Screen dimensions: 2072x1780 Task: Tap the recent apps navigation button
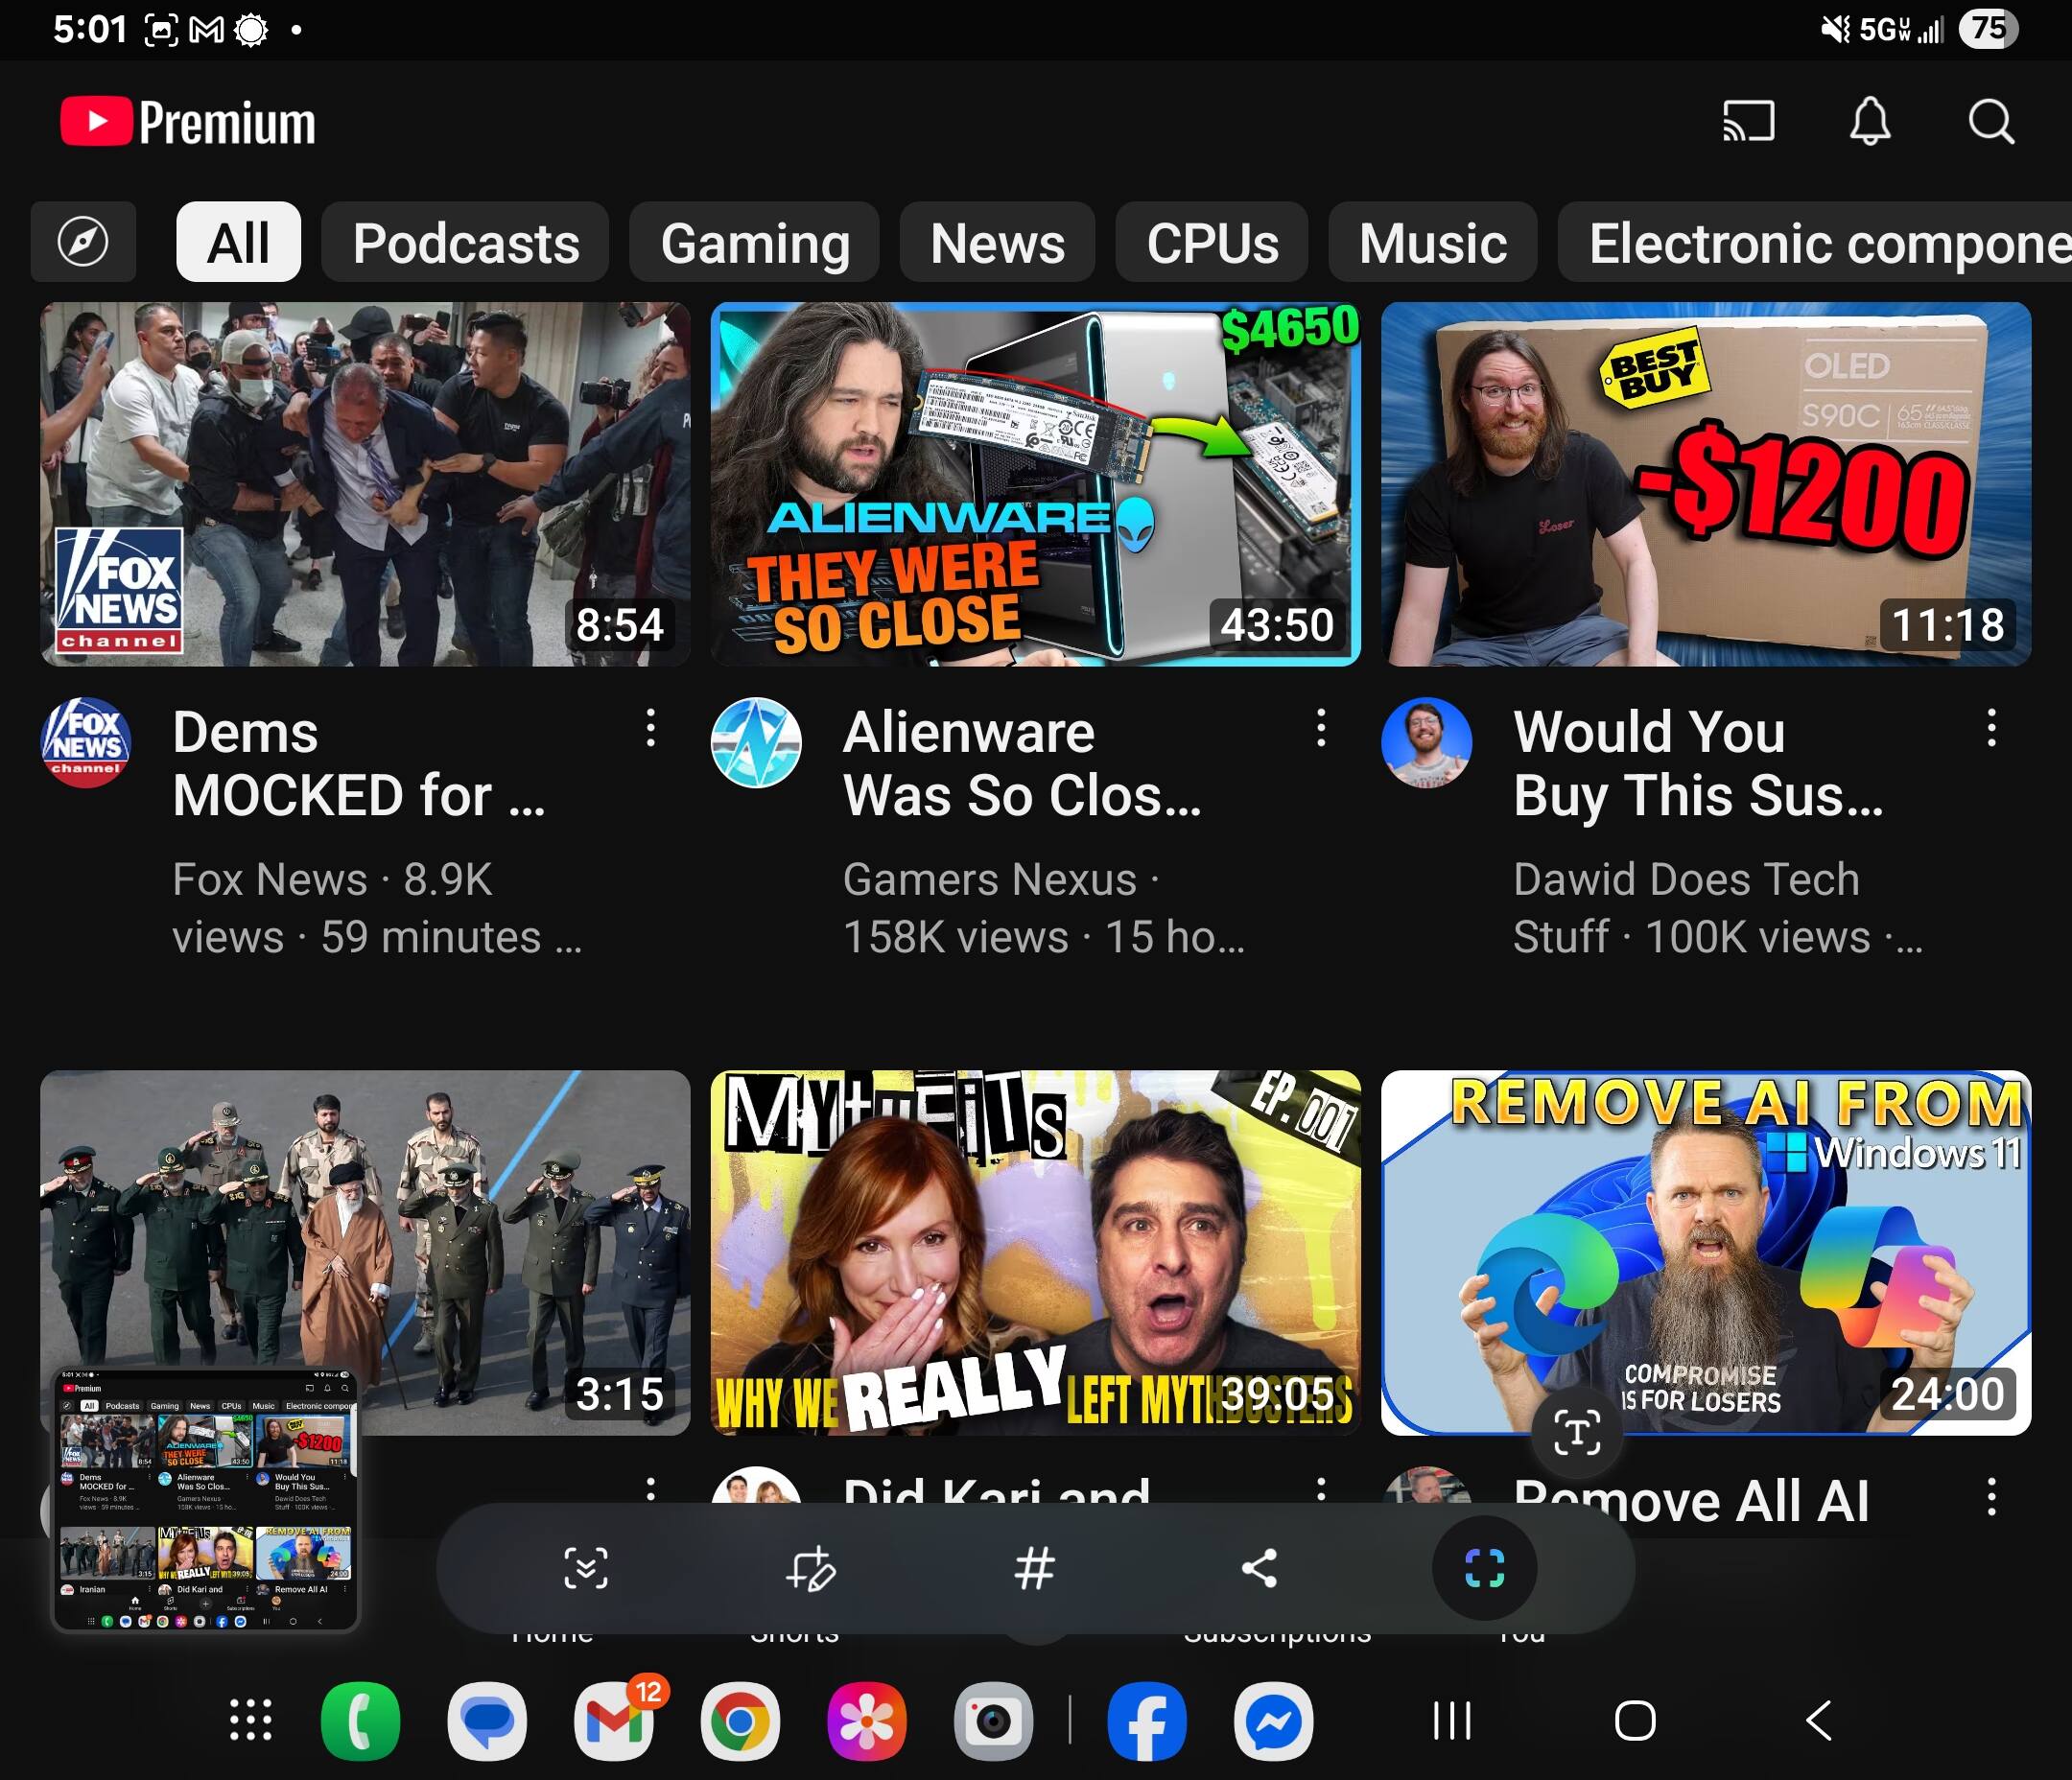click(1452, 1721)
